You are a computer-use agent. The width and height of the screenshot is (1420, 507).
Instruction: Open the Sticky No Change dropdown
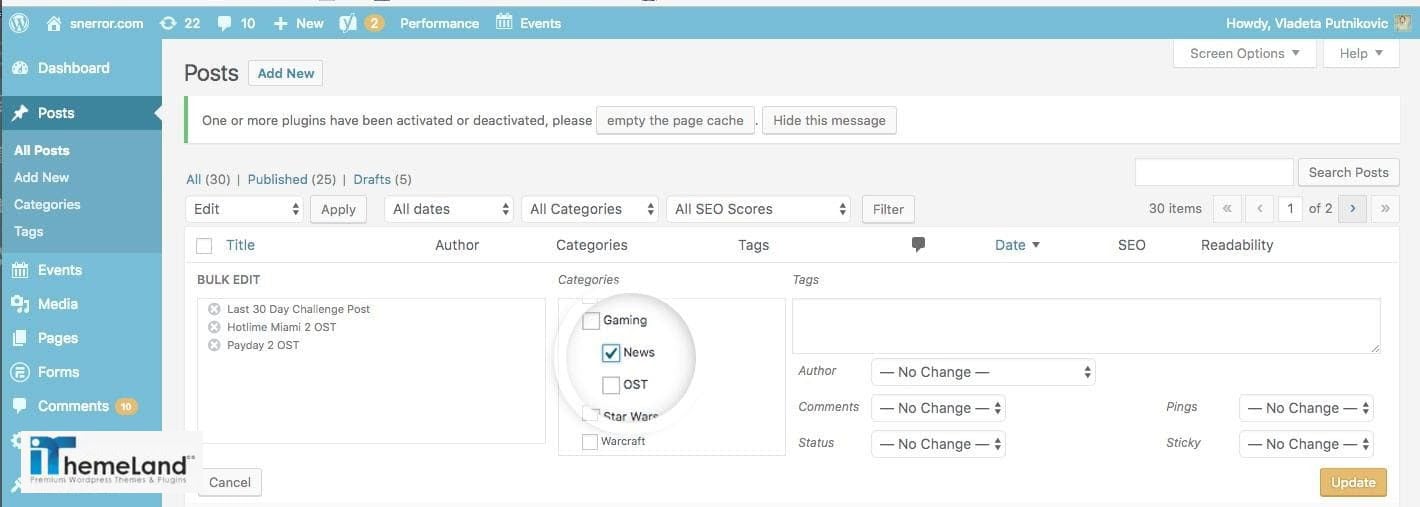click(1306, 444)
